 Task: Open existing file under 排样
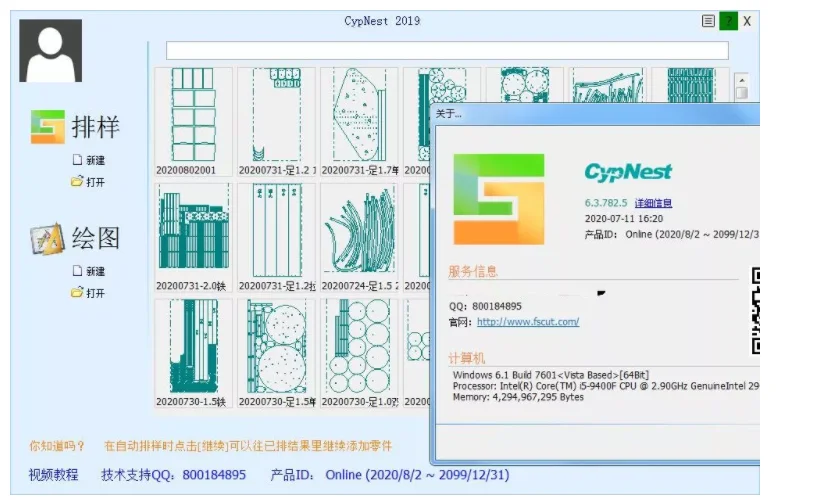pos(88,181)
